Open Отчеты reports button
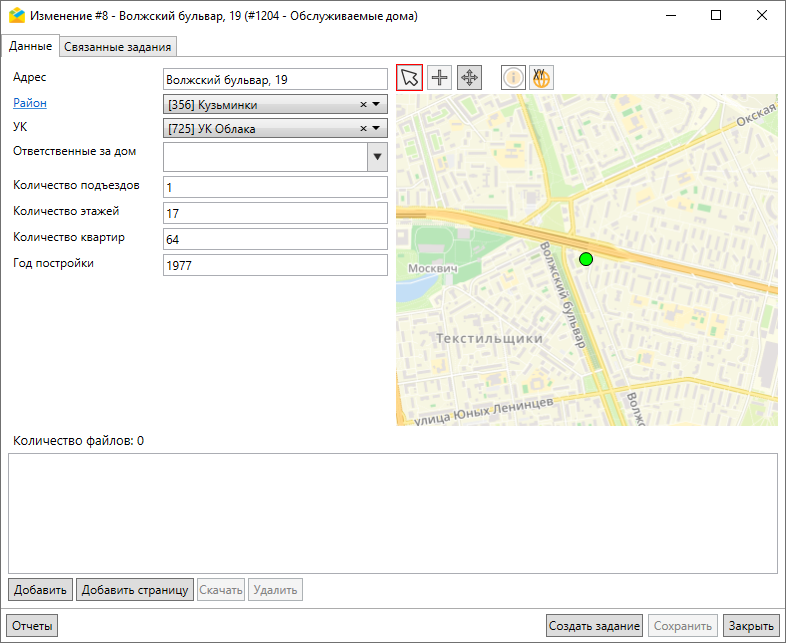This screenshot has width=786, height=643. click(32, 626)
